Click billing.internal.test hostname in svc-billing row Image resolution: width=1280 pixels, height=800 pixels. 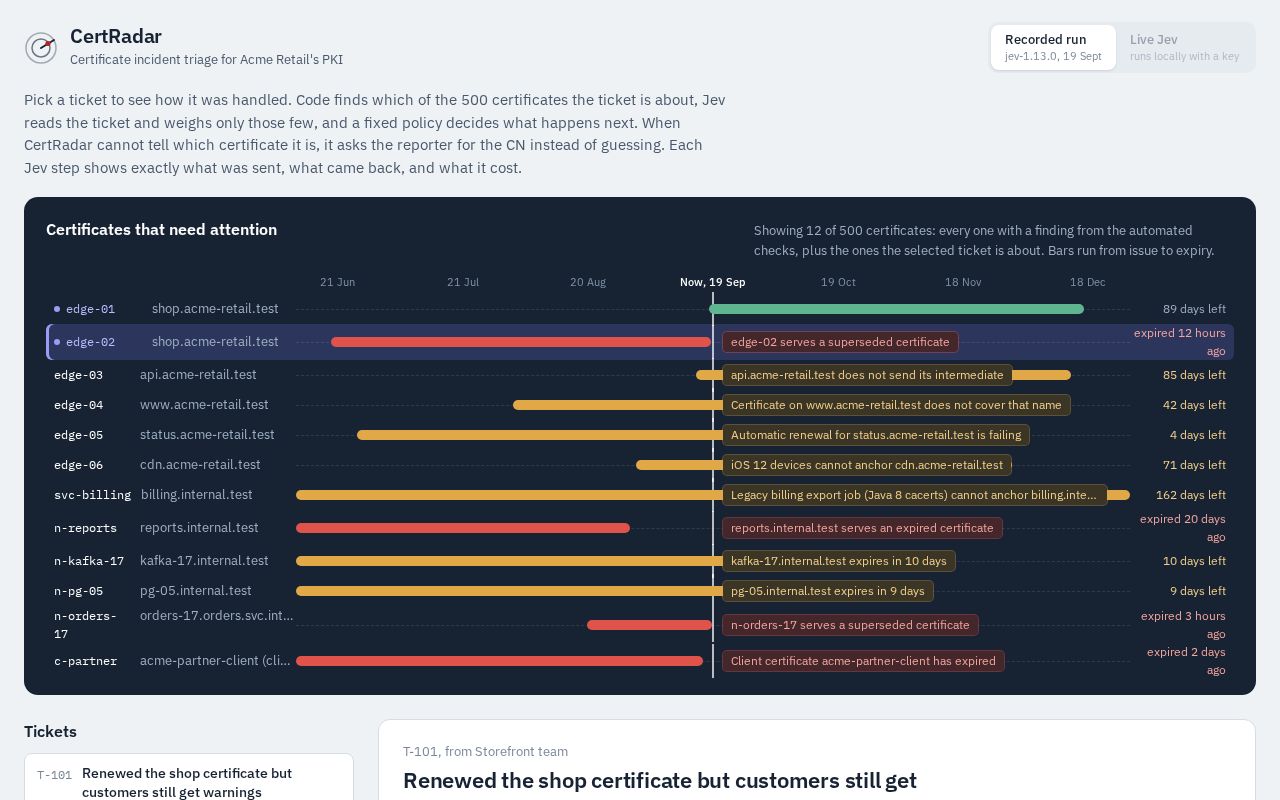click(x=197, y=495)
